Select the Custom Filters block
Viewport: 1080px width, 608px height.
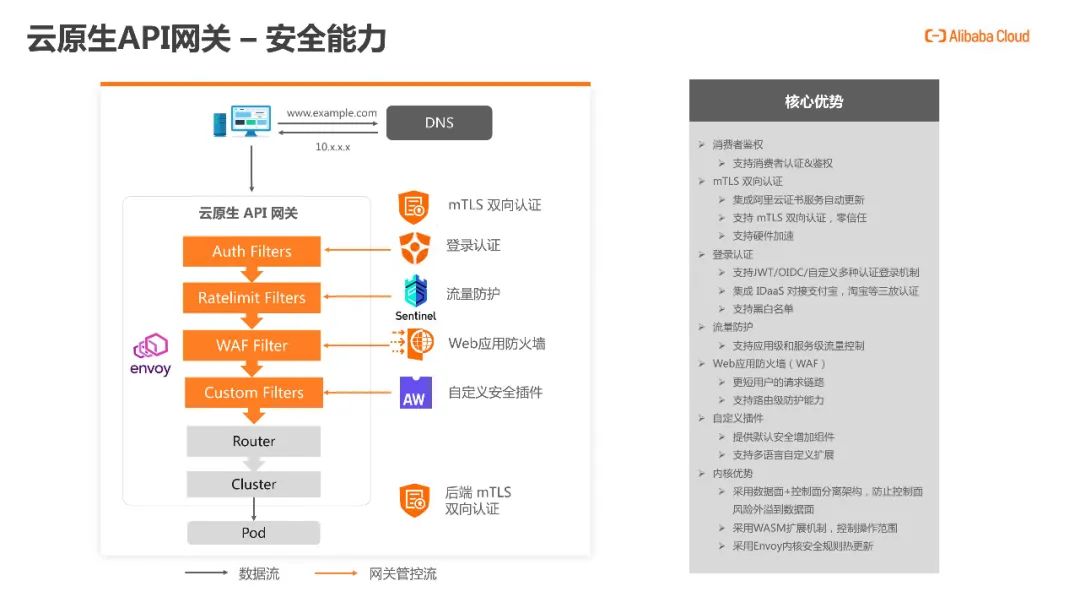(253, 392)
